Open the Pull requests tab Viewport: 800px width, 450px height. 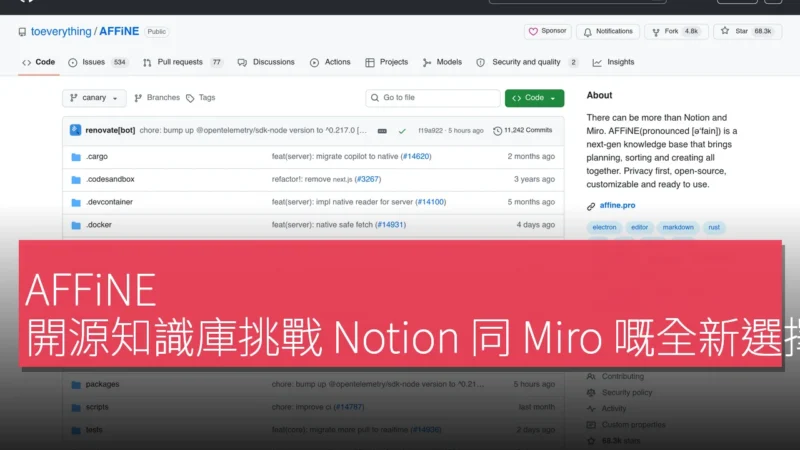coord(183,62)
